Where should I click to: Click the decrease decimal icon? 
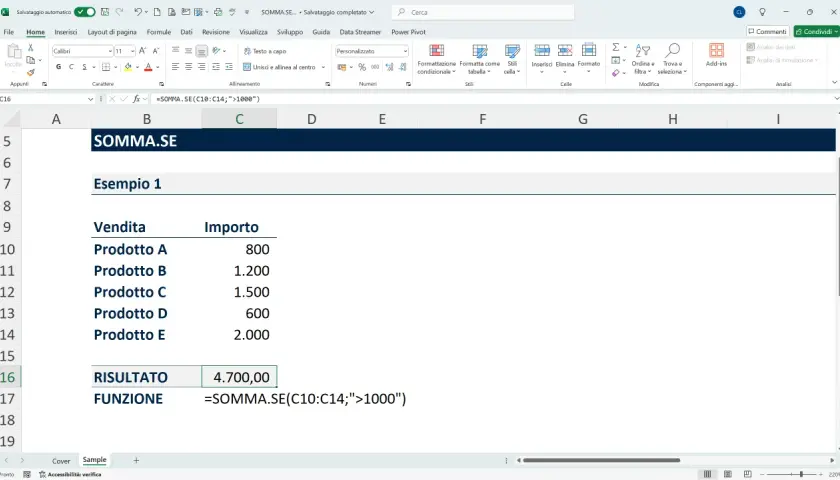[x=403, y=67]
